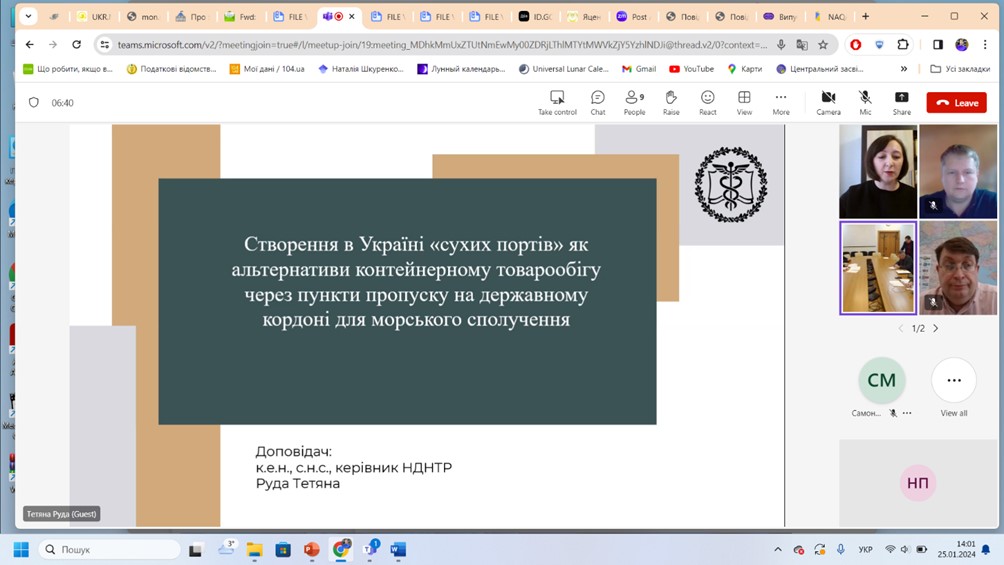Viewport: 1004px width, 565px height.
Task: Click the taskbar Пошук search box
Action: pos(109,550)
